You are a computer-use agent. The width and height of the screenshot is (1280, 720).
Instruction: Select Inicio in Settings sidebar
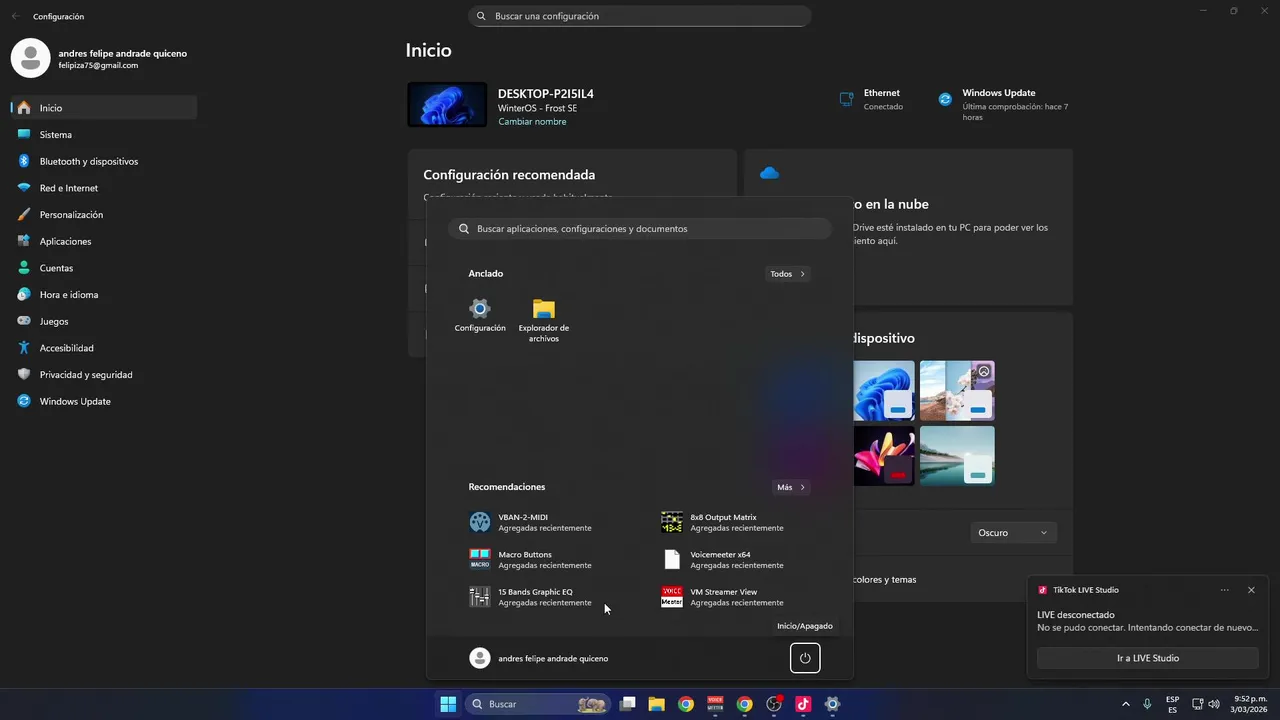point(104,108)
